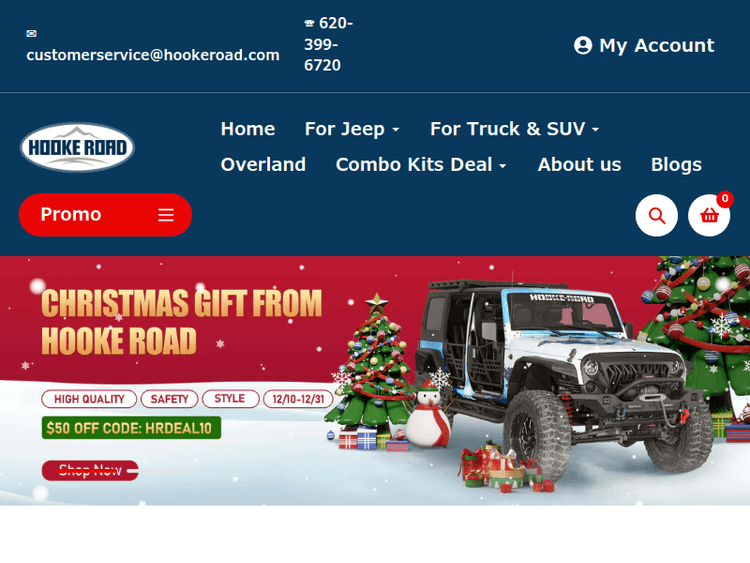Image resolution: width=750 pixels, height=563 pixels.
Task: Click the Christmas Jeep banner image
Action: (x=375, y=381)
